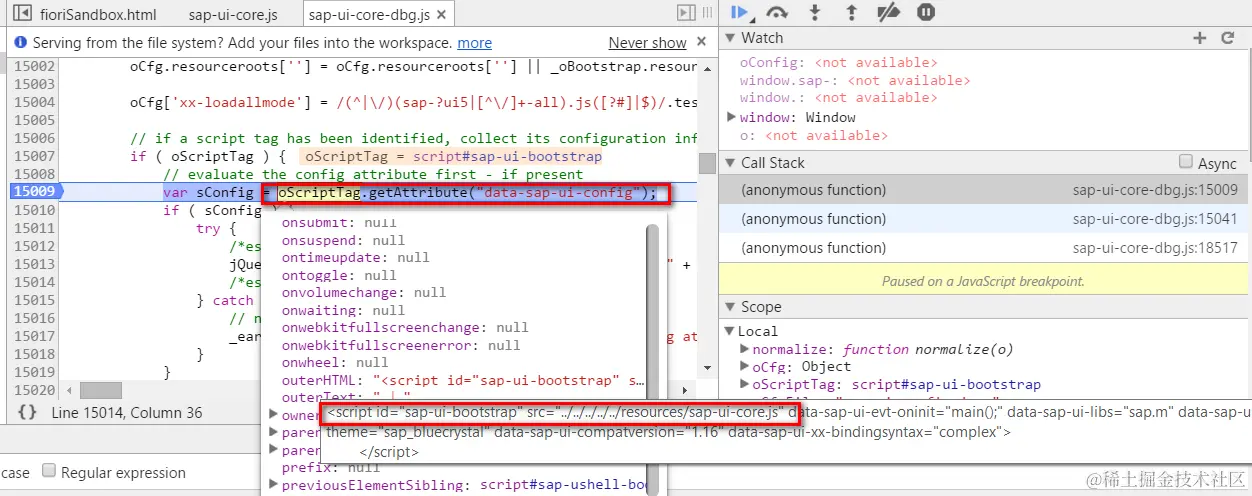Click 'onwaiting: null' property
The width and height of the screenshot is (1252, 496).
pyautogui.click(x=343, y=311)
